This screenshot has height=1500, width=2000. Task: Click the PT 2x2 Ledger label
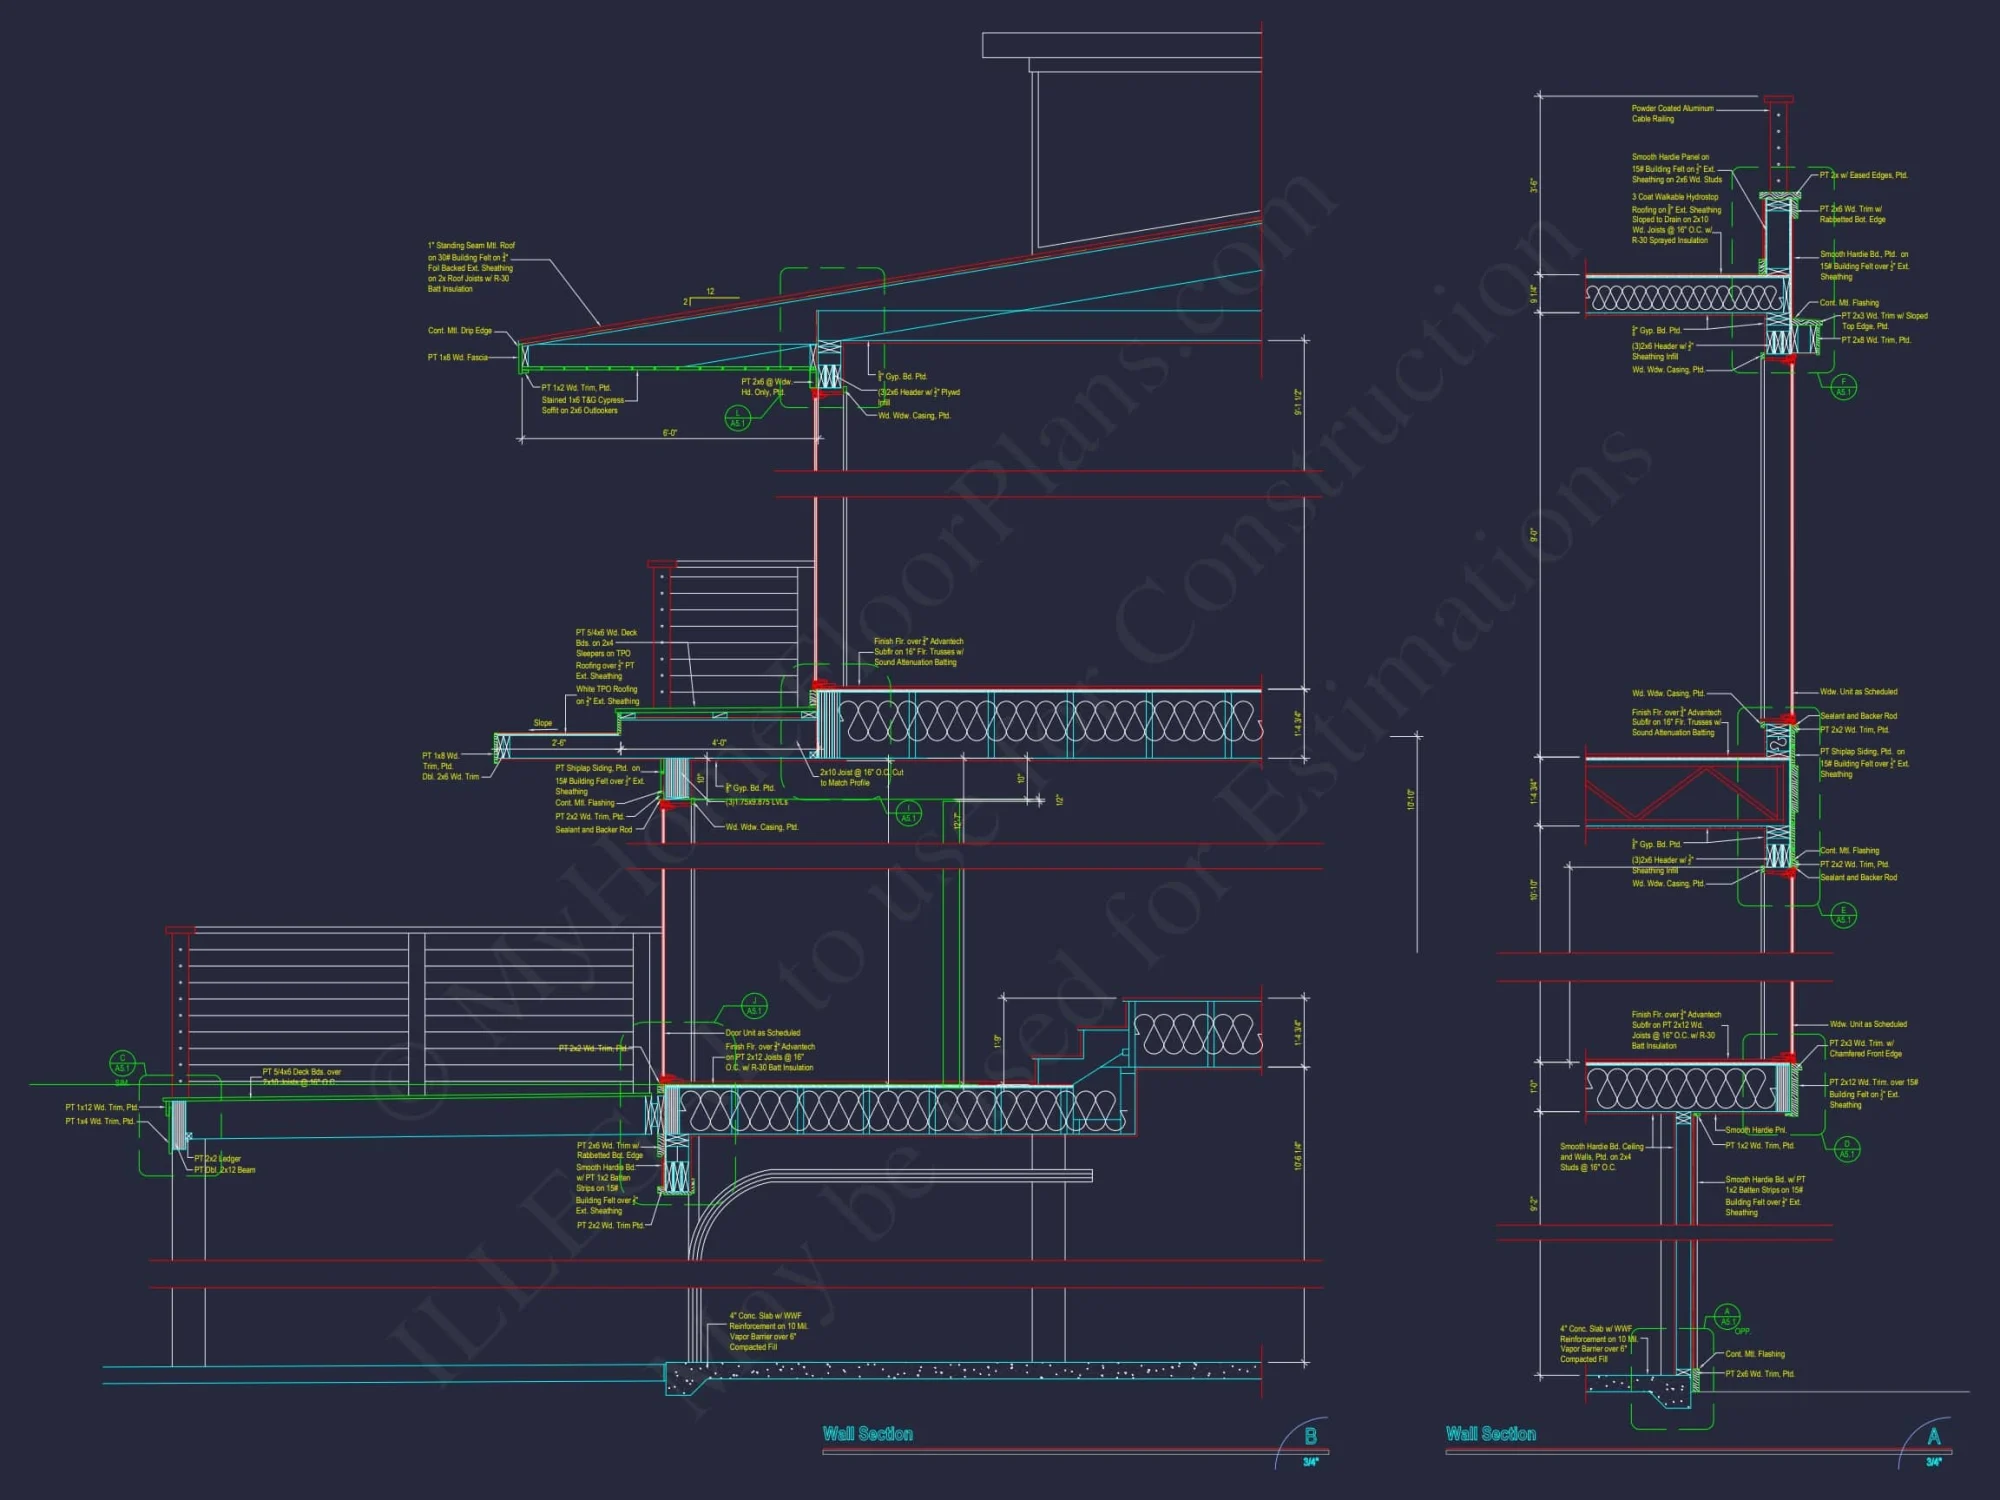point(218,1159)
